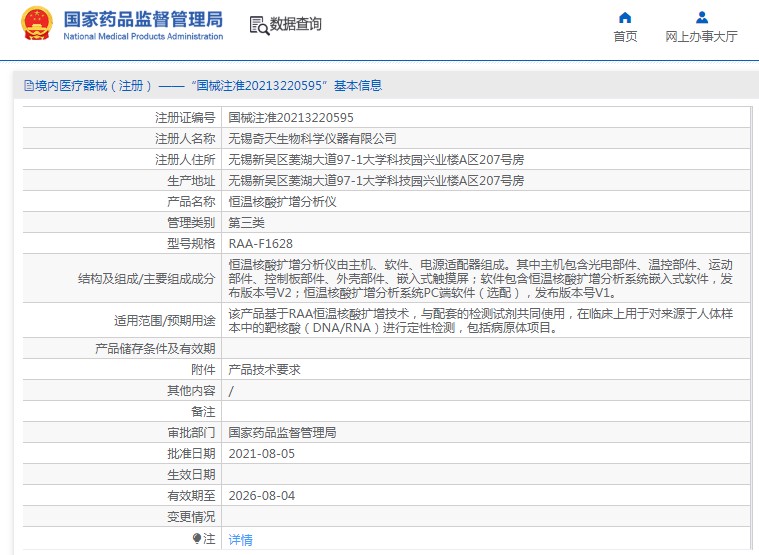The height and width of the screenshot is (555, 759).
Task: Open the 详情 link
Action: (x=241, y=540)
